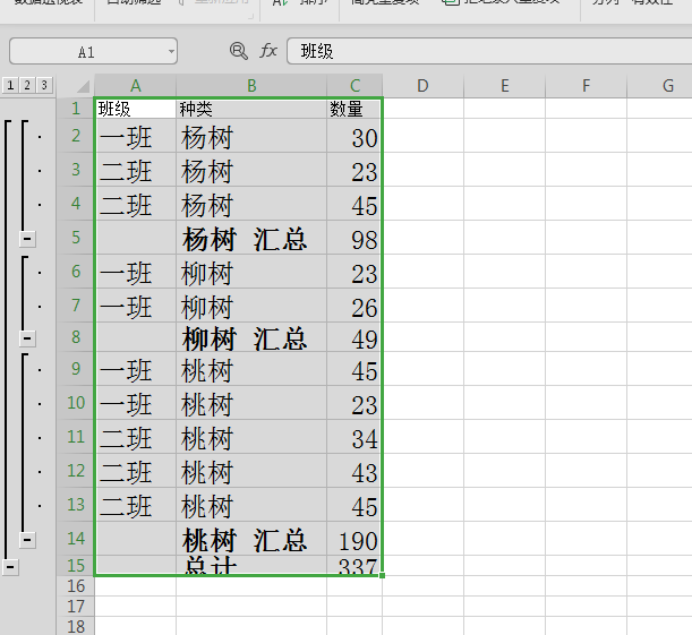Click the fx insert function icon

click(x=268, y=51)
